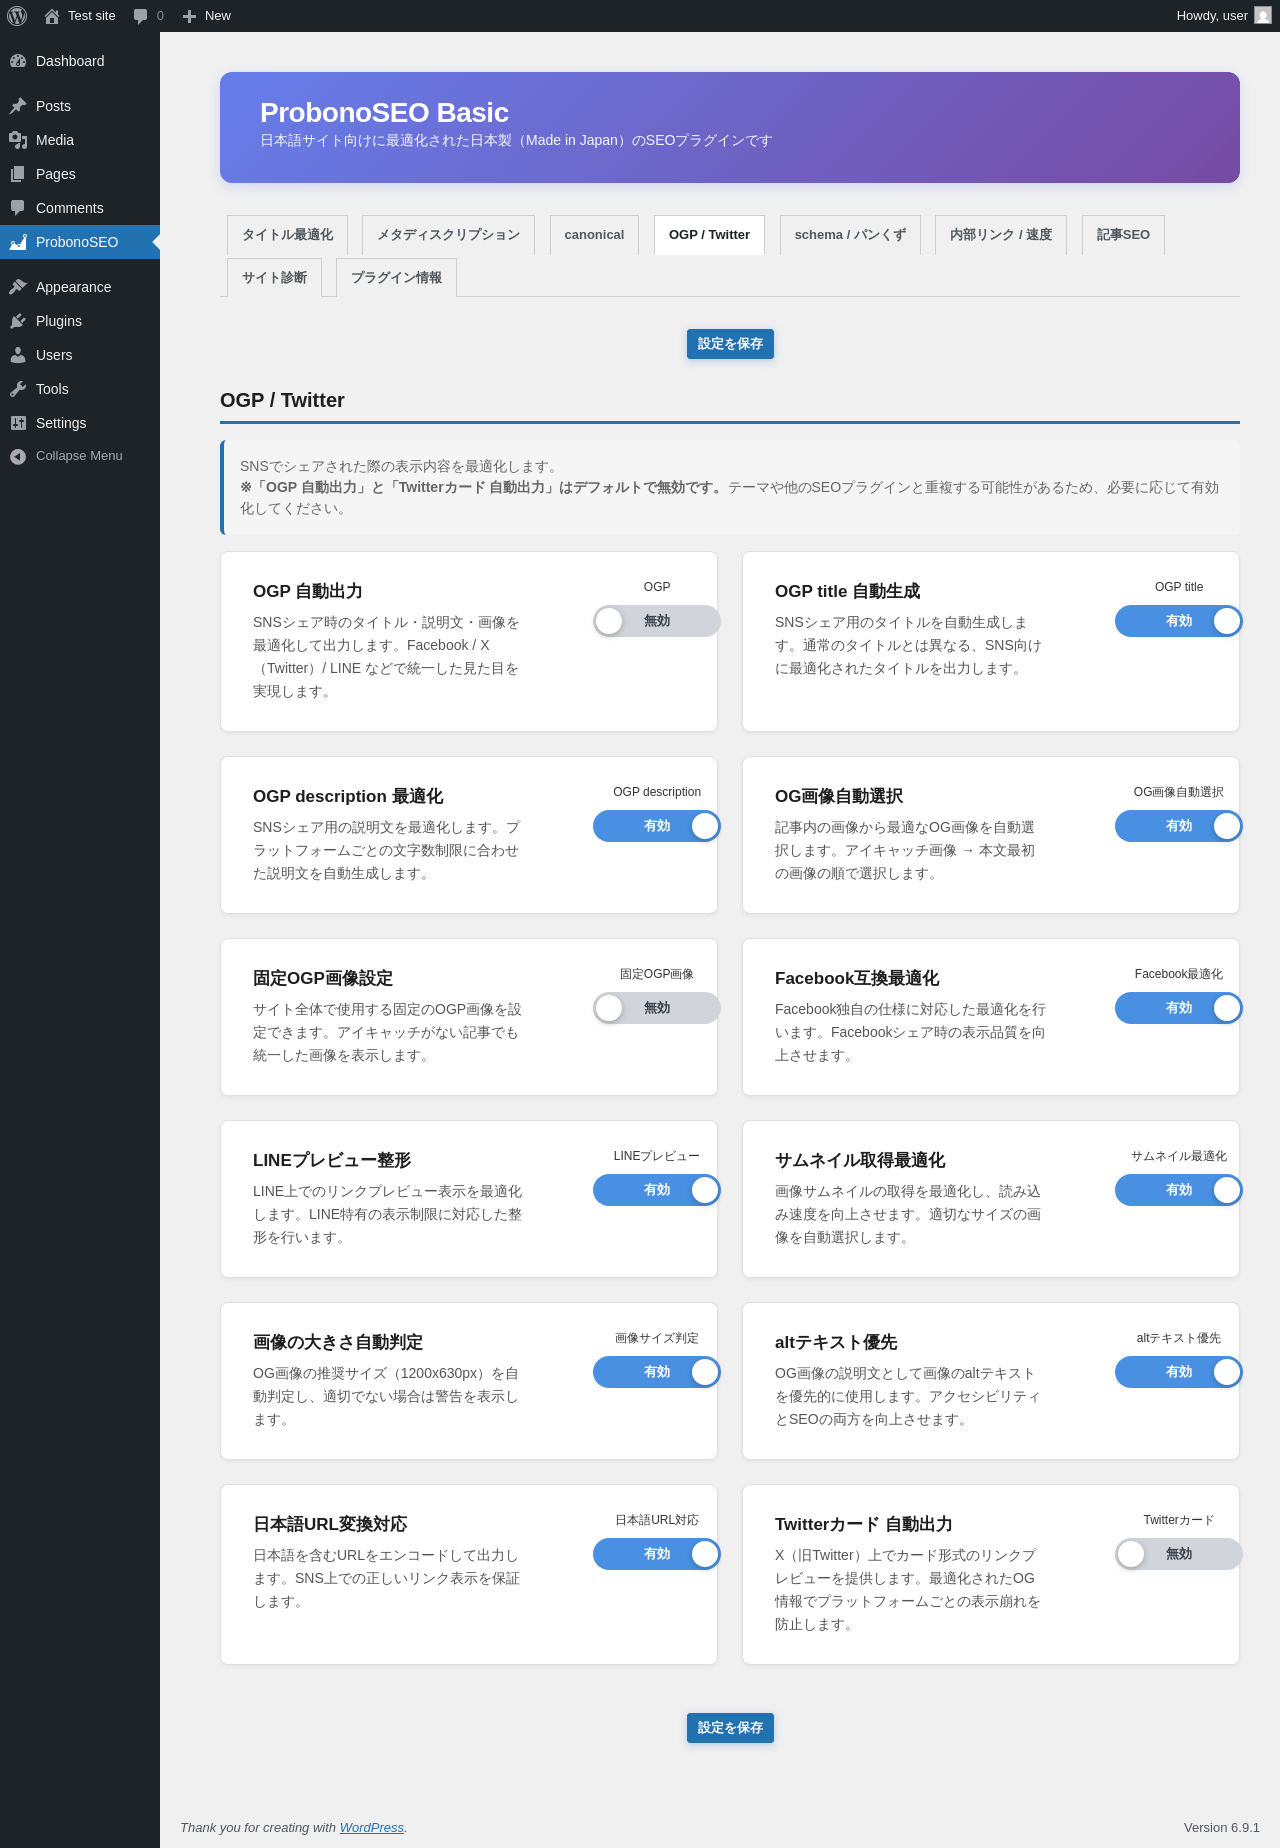Image resolution: width=1280 pixels, height=1848 pixels.
Task: Click the user avatar icon
Action: [x=1263, y=16]
